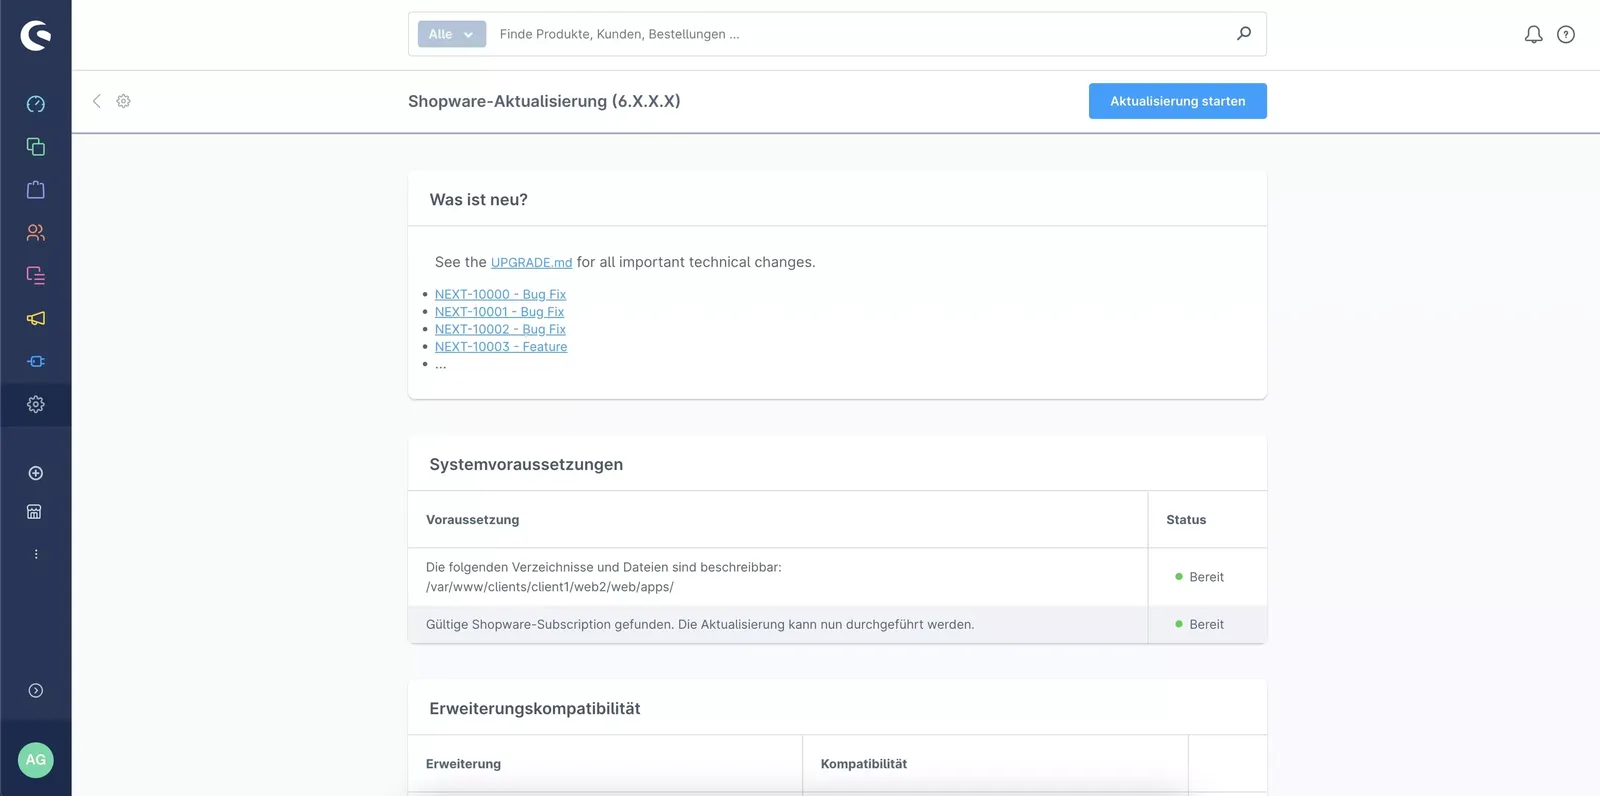Open 'NEXT-10001 - Bug Fix' link
Image resolution: width=1600 pixels, height=796 pixels.
pyautogui.click(x=499, y=312)
